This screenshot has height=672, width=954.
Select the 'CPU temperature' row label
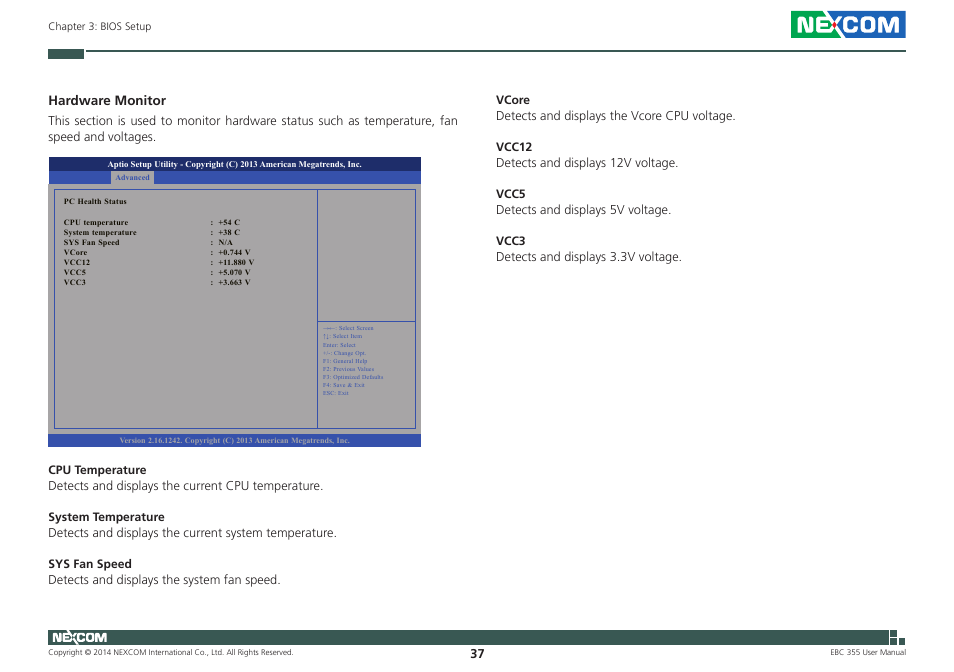(96, 223)
